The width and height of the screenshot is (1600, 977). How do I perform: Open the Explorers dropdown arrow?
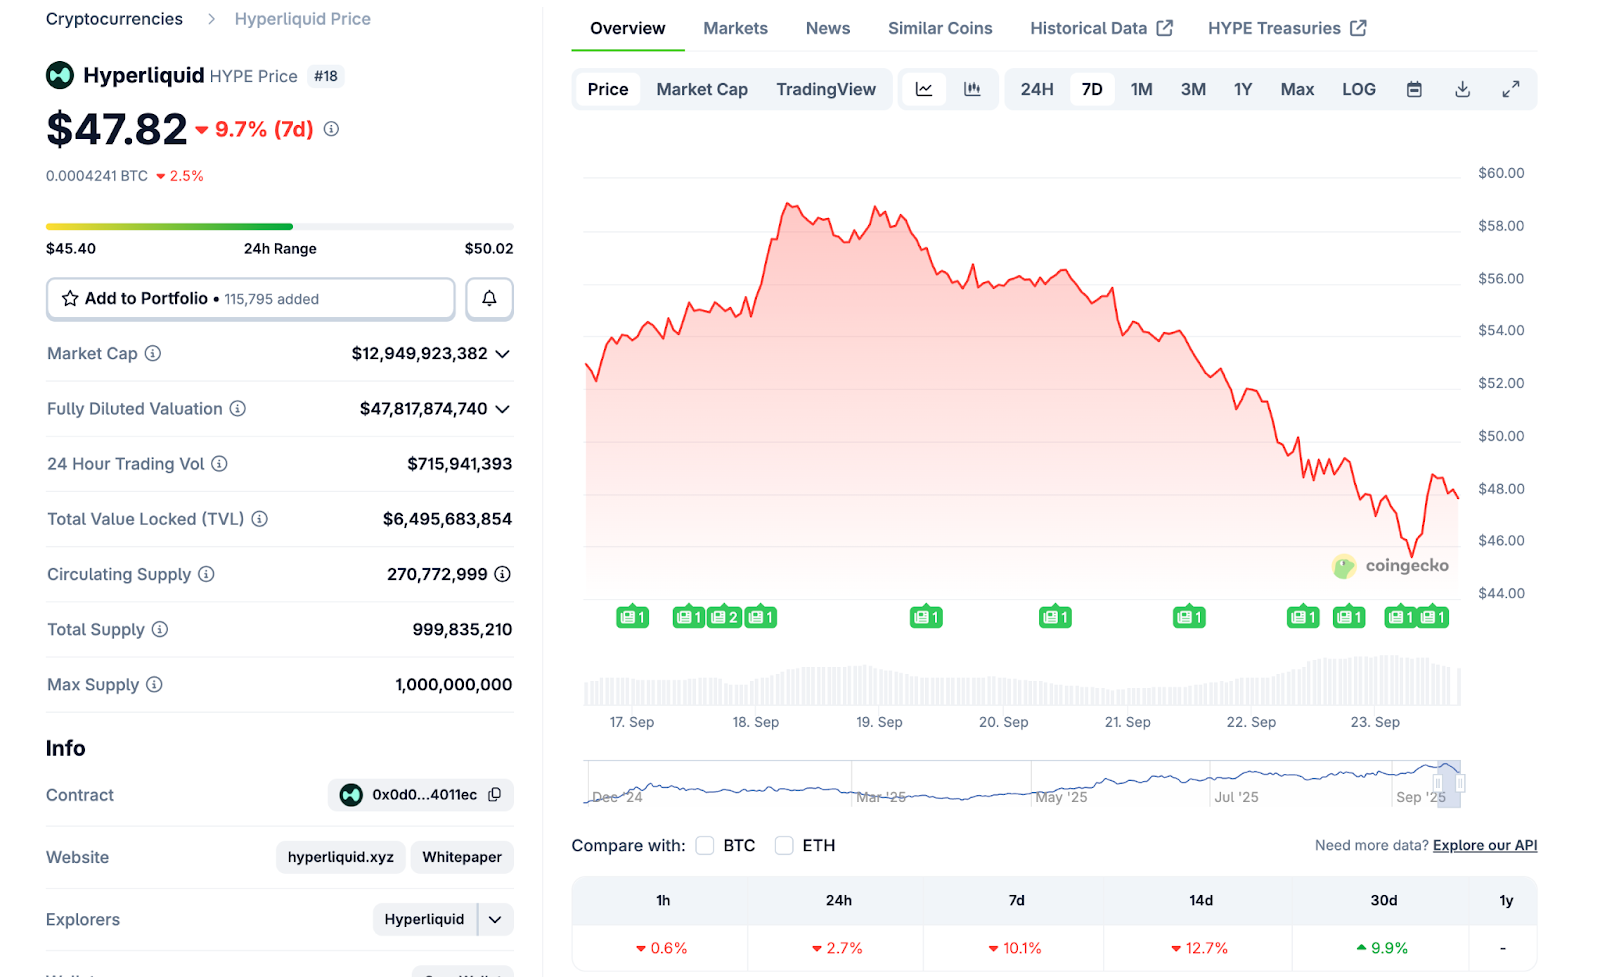click(x=495, y=920)
